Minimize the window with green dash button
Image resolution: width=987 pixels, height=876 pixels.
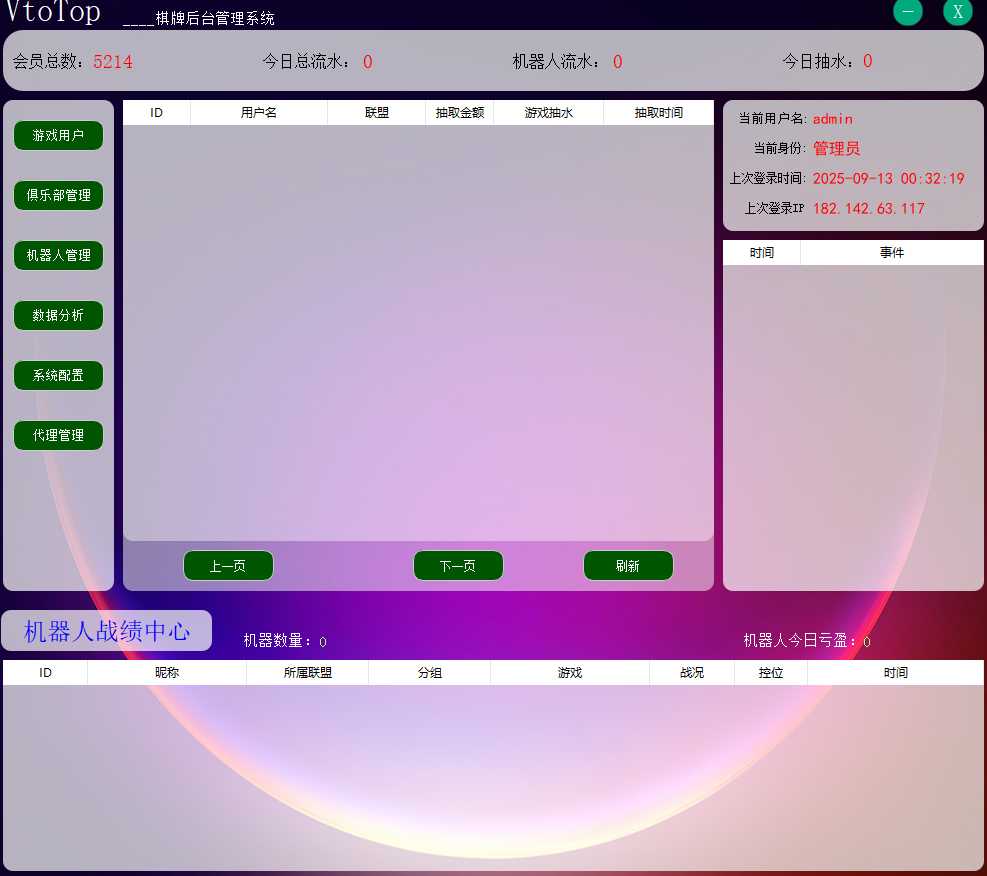907,12
